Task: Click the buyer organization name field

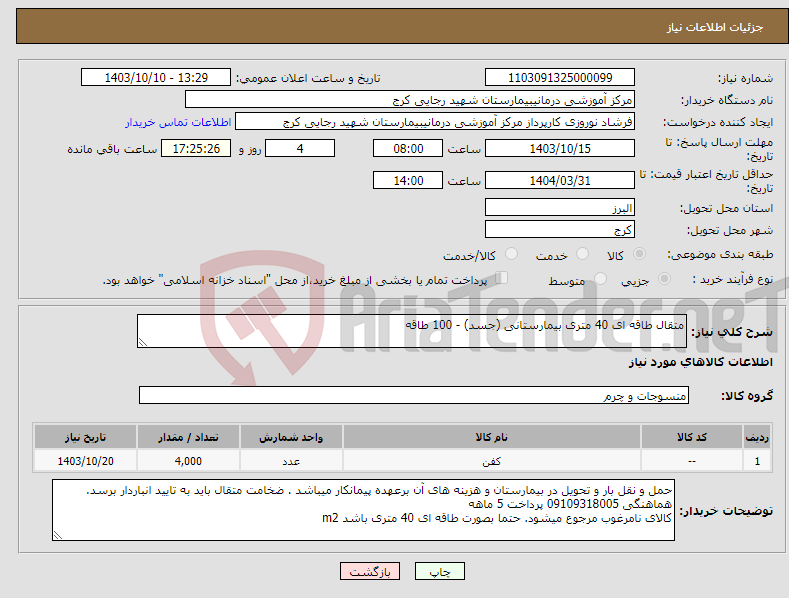Action: 410,100
